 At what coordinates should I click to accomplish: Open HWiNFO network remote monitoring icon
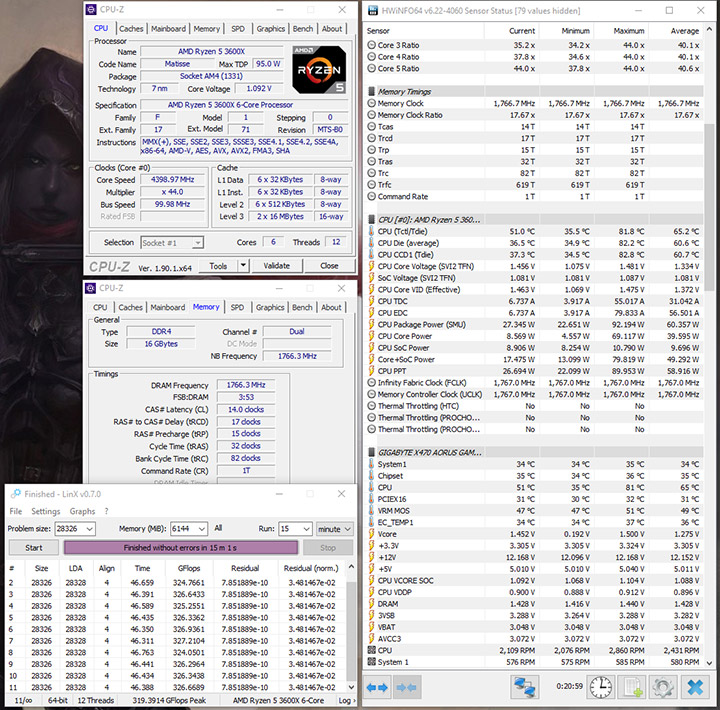(525, 688)
